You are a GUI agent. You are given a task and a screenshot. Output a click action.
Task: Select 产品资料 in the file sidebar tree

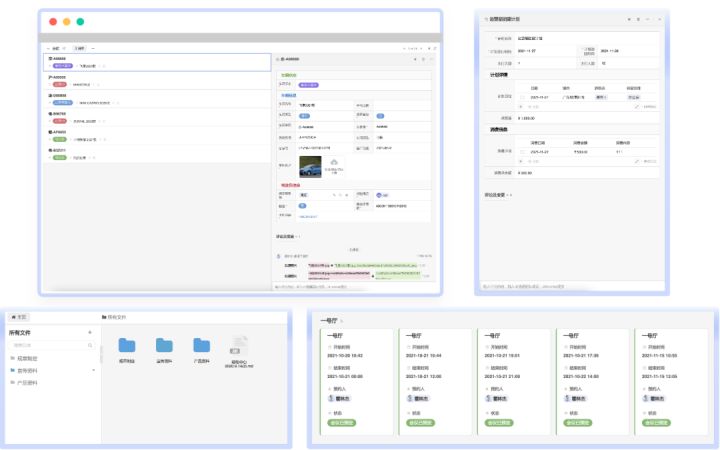point(28,383)
